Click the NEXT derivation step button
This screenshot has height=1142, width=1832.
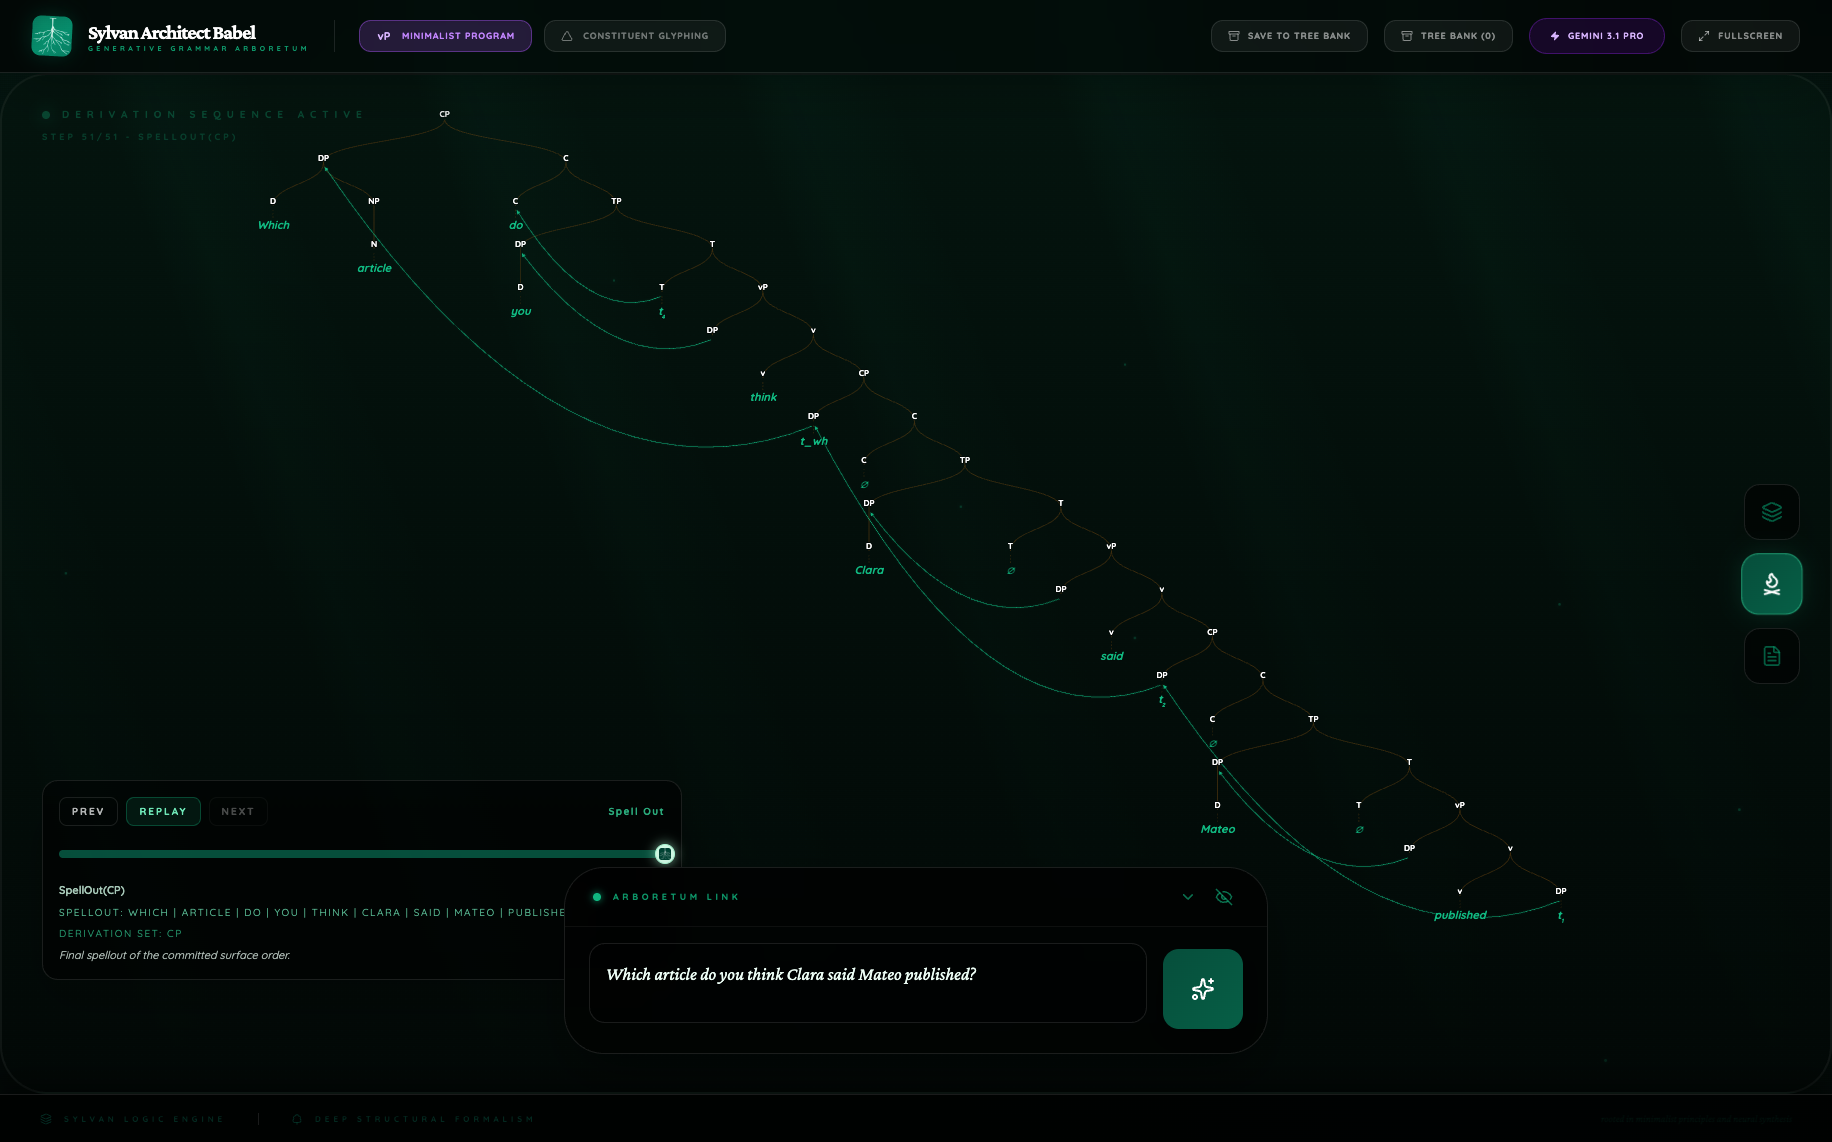coord(237,812)
